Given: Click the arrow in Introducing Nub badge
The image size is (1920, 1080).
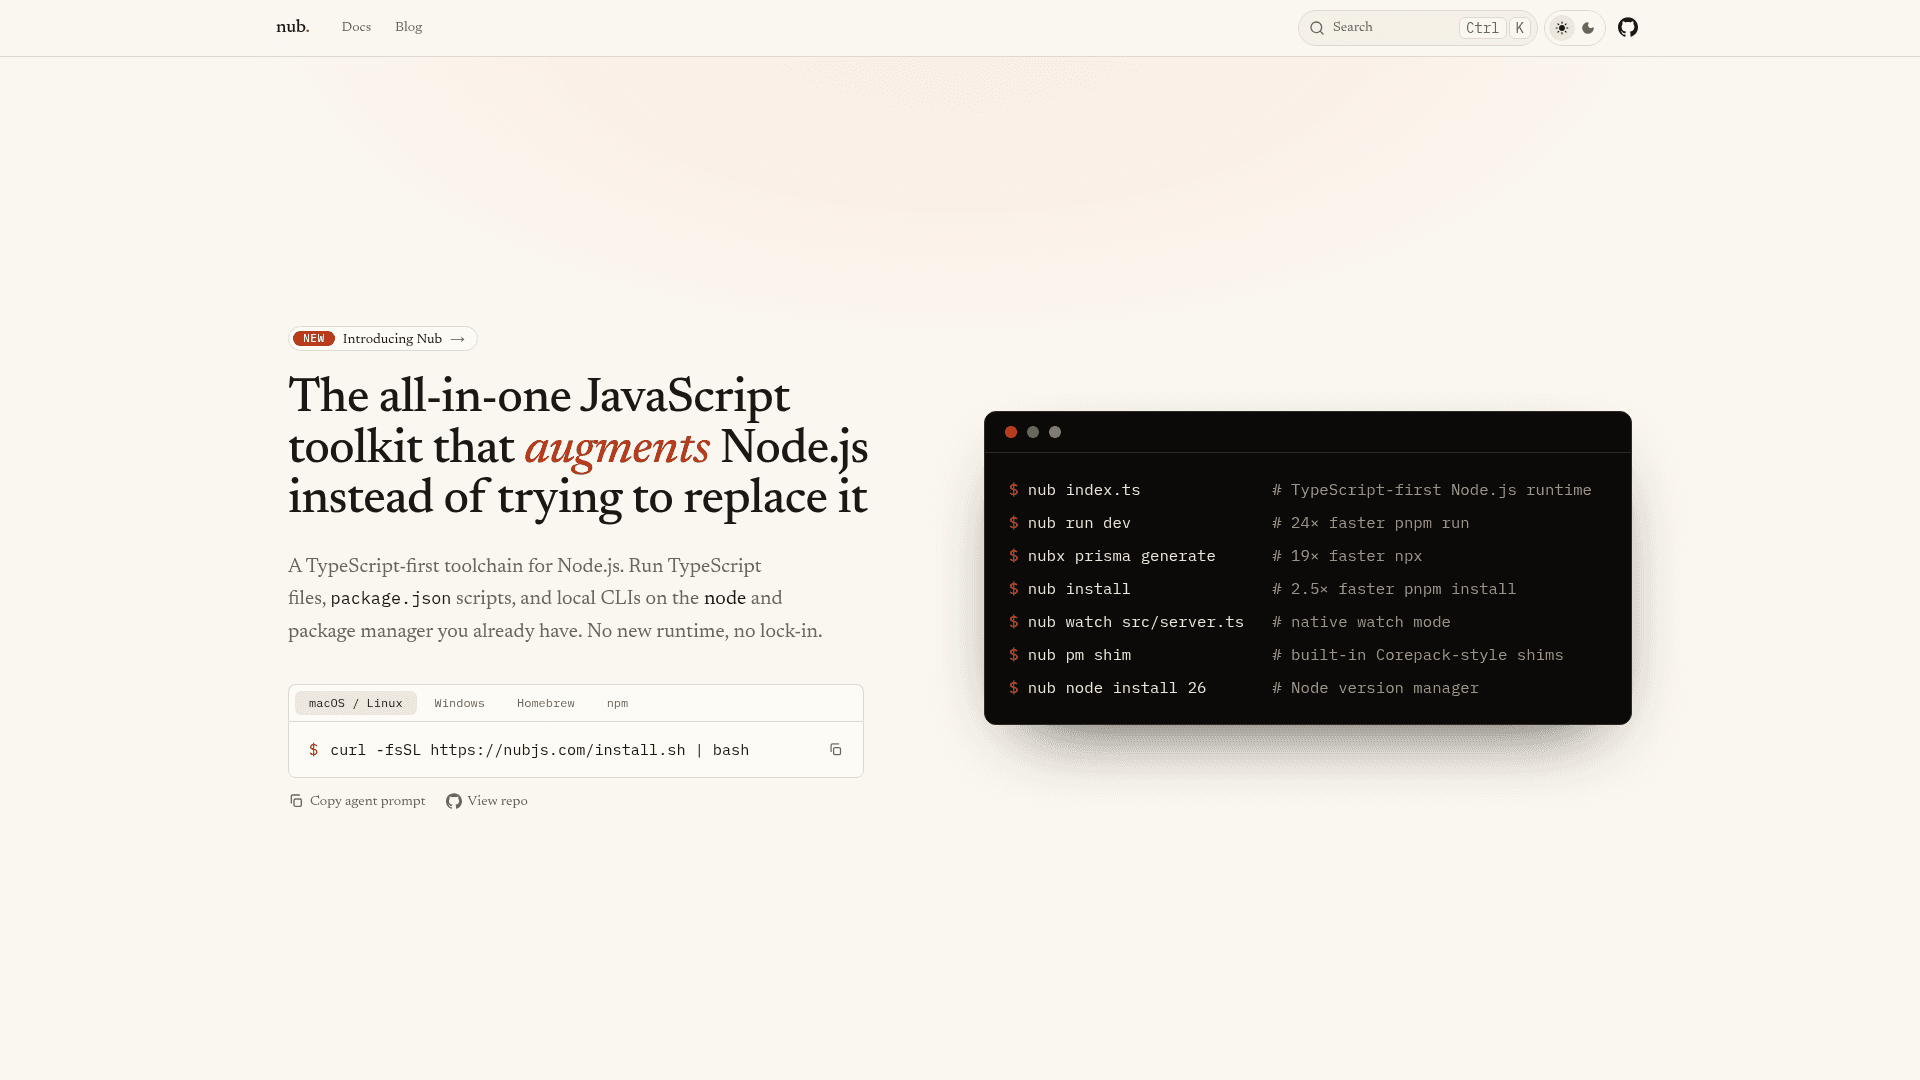Looking at the screenshot, I should point(458,339).
